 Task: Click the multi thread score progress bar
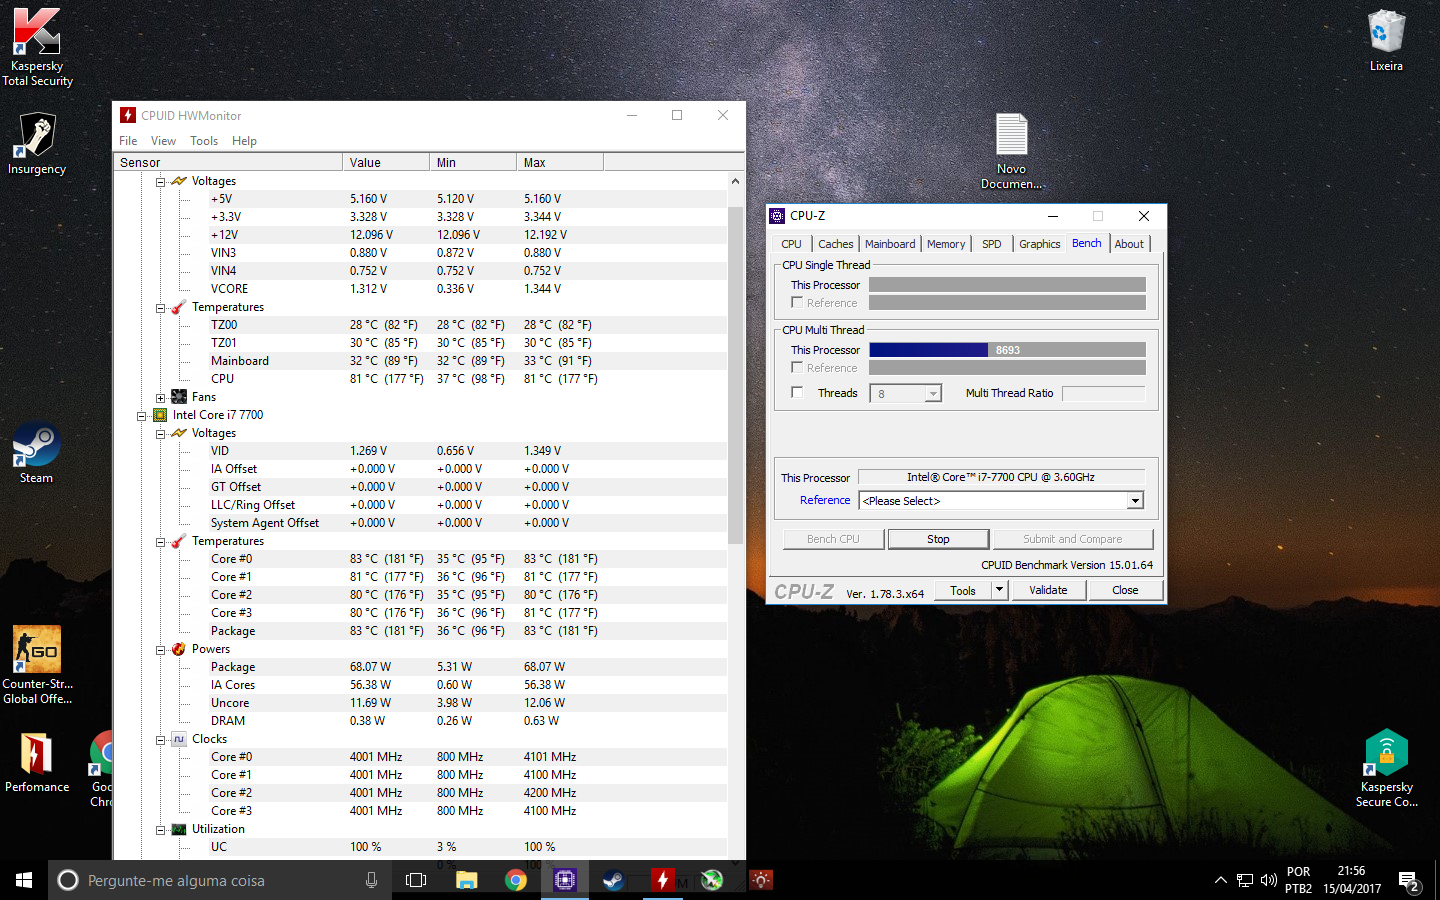coord(1007,350)
